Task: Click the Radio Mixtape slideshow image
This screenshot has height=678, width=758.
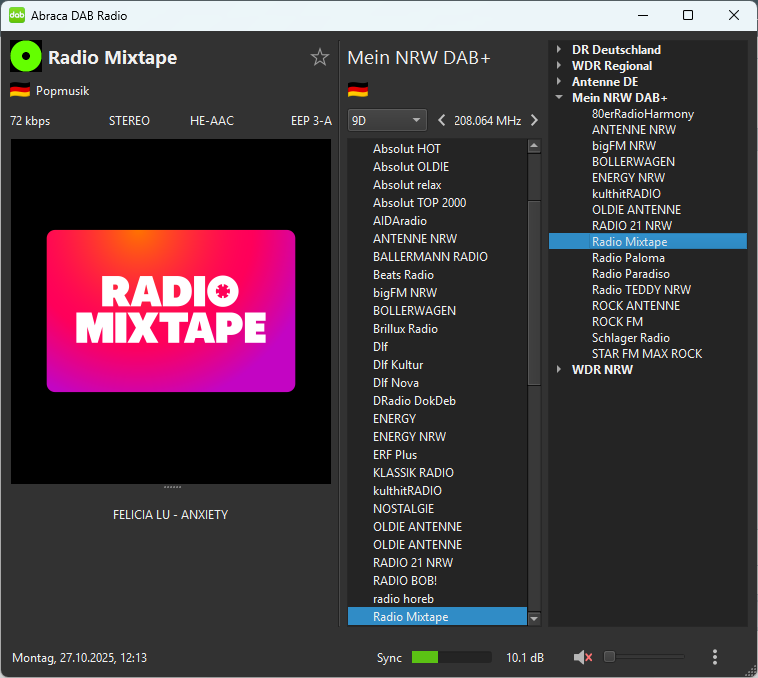Action: 171,311
